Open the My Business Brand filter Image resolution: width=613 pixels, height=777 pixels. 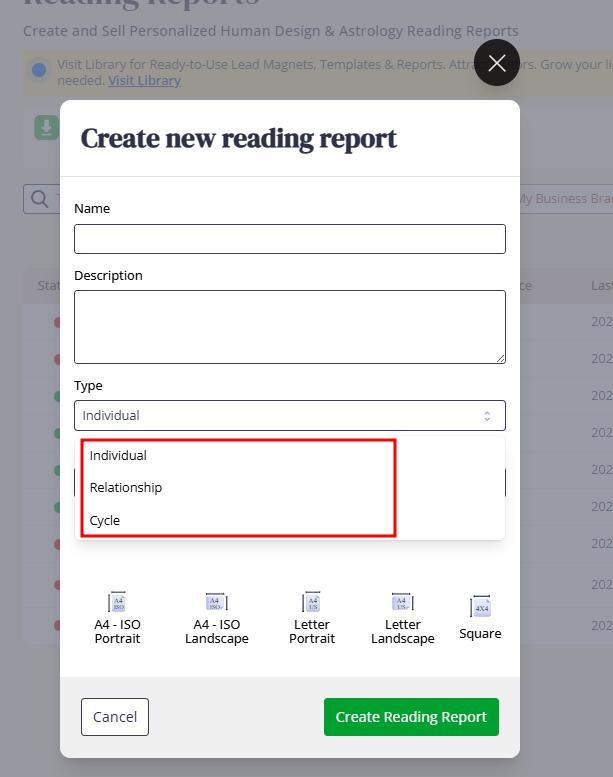[x=565, y=198]
